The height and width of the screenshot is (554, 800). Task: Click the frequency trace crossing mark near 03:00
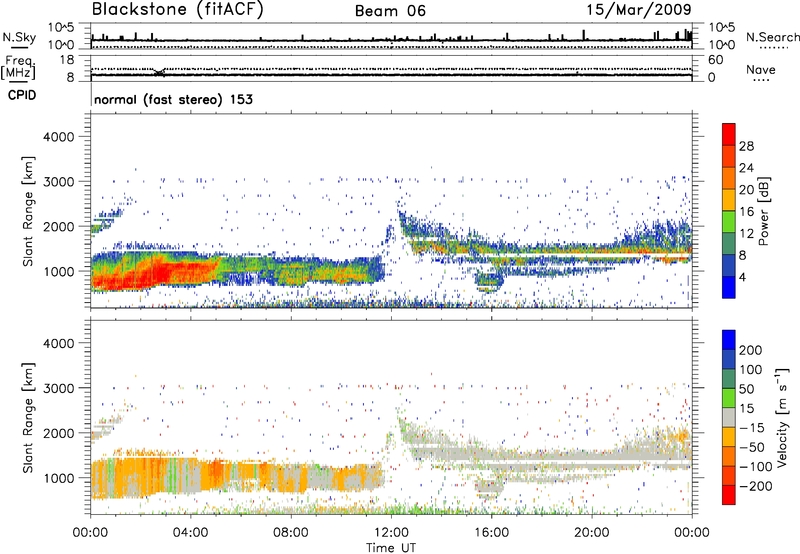[160, 72]
